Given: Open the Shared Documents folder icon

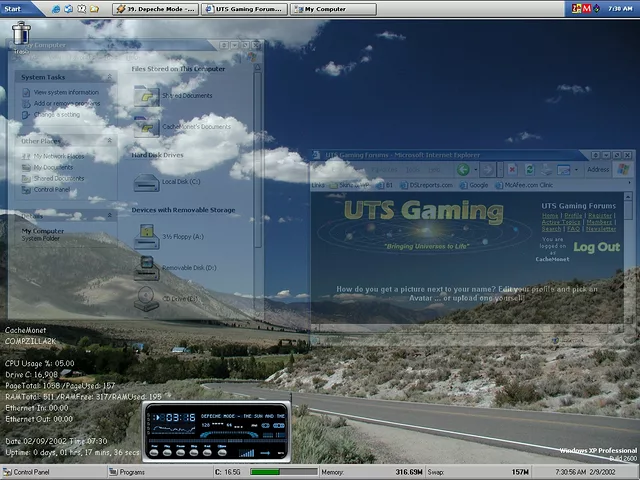Looking at the screenshot, I should click(146, 96).
